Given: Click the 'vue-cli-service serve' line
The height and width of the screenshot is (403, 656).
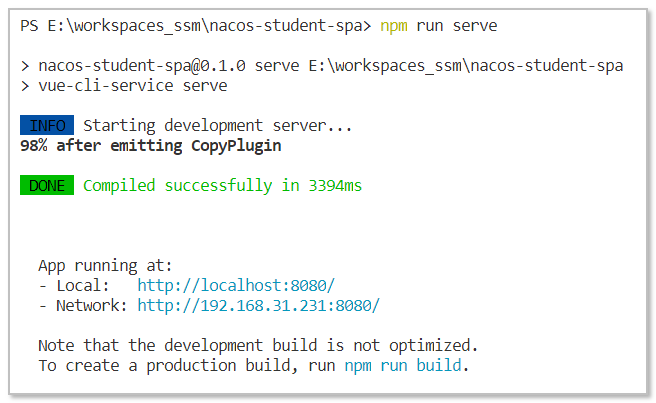Looking at the screenshot, I should pos(124,86).
